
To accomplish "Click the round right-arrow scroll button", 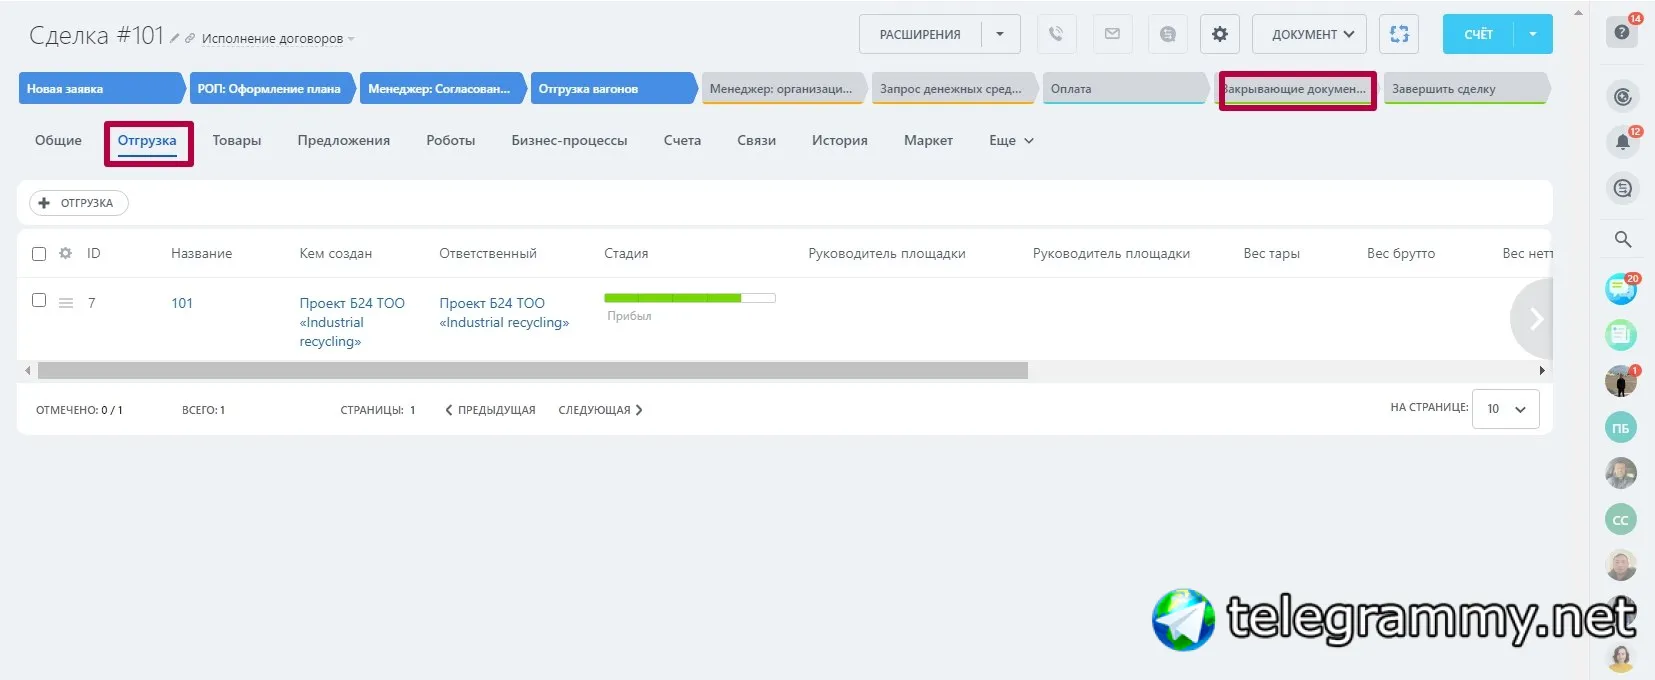I will 1534,319.
